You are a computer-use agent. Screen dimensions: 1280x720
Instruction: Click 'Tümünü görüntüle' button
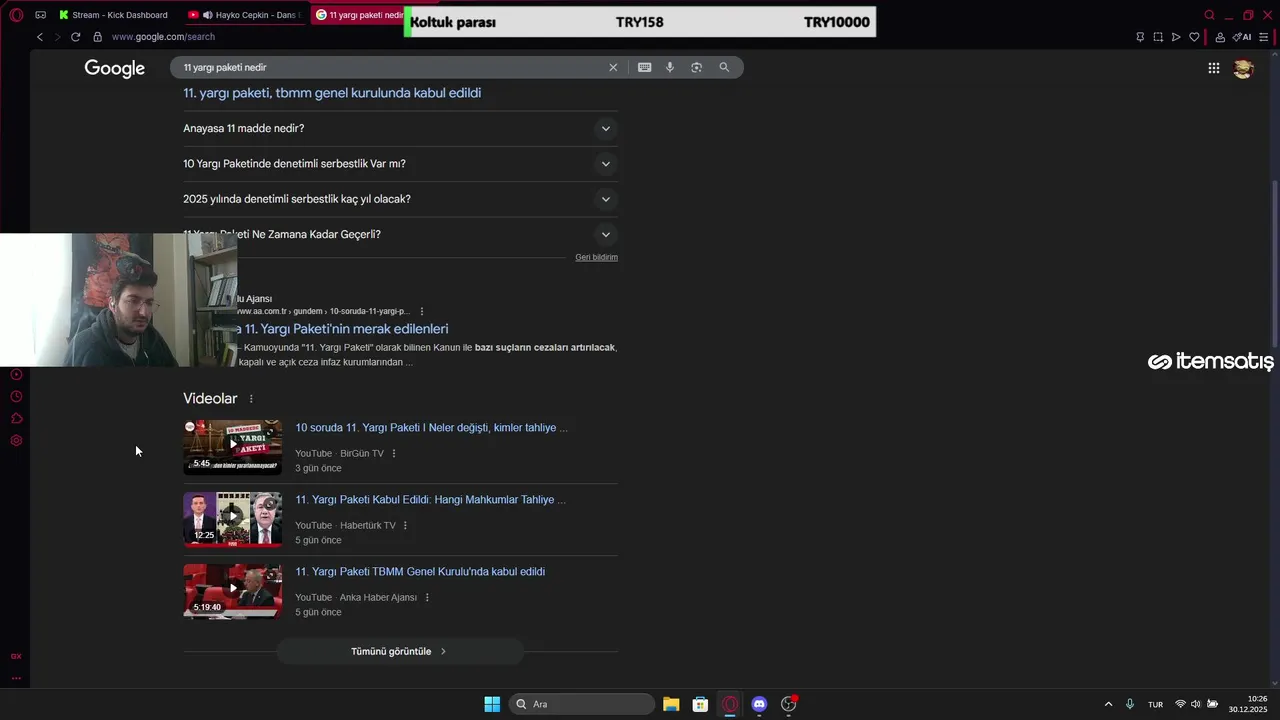(399, 651)
